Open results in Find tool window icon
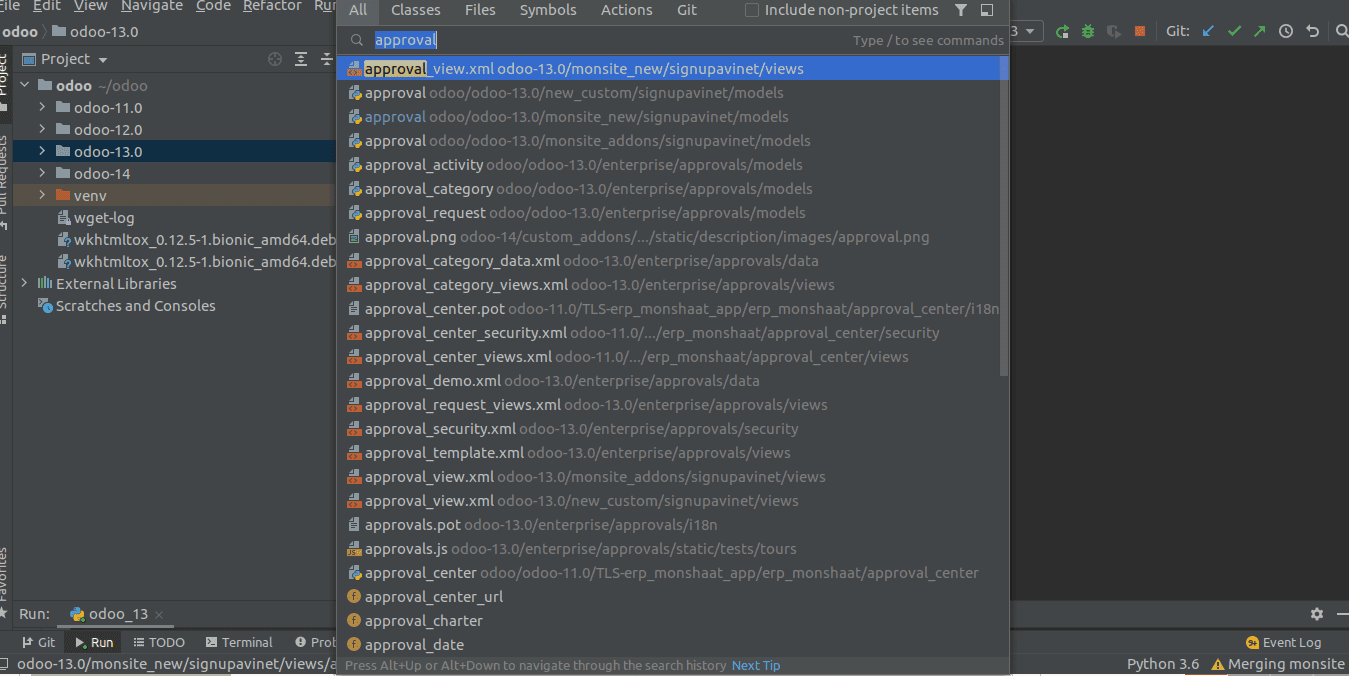The width and height of the screenshot is (1349, 676). [987, 10]
